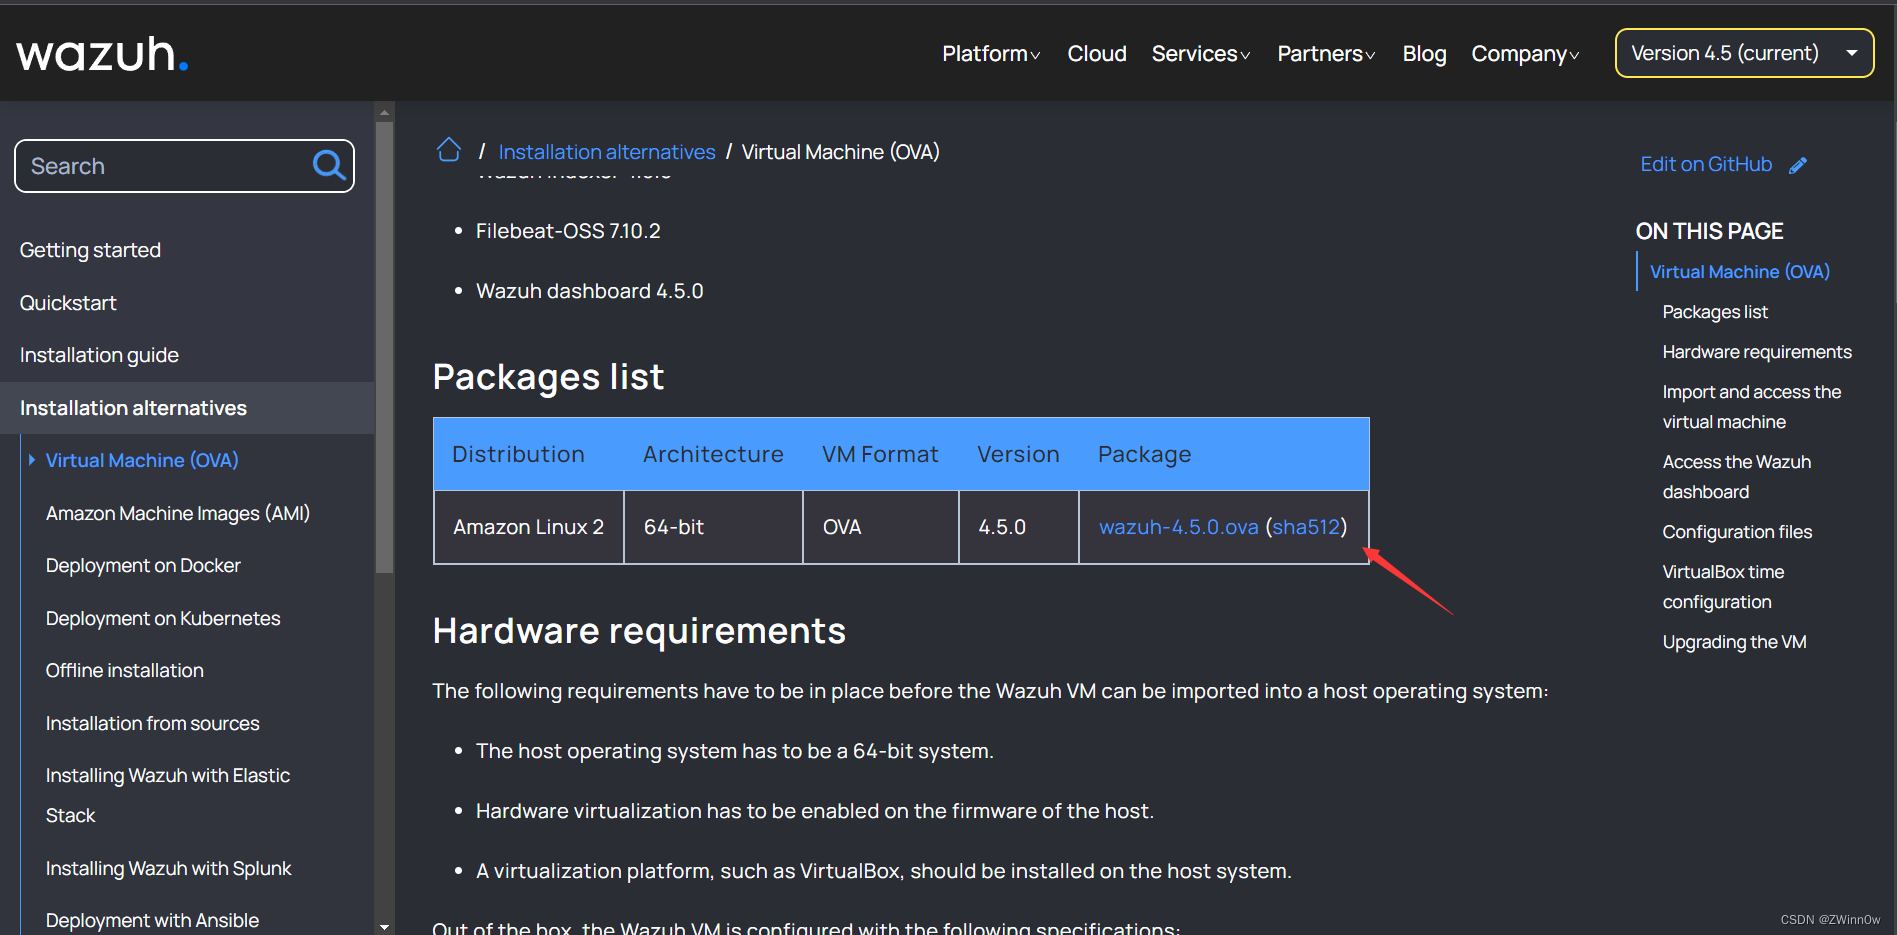
Task: Open the Company dropdown menu
Action: pos(1525,54)
